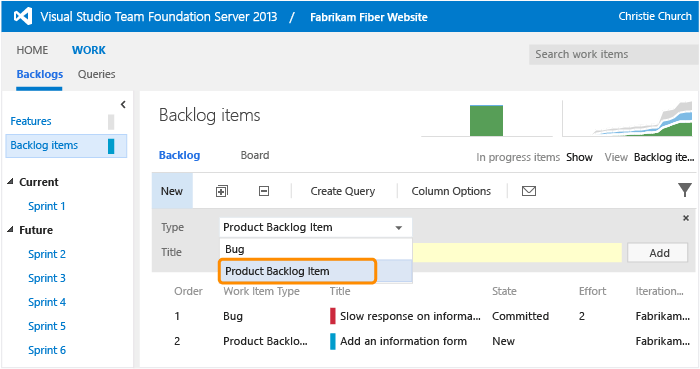
Task: Click the Product Backlo... type cell
Action: click(265, 341)
